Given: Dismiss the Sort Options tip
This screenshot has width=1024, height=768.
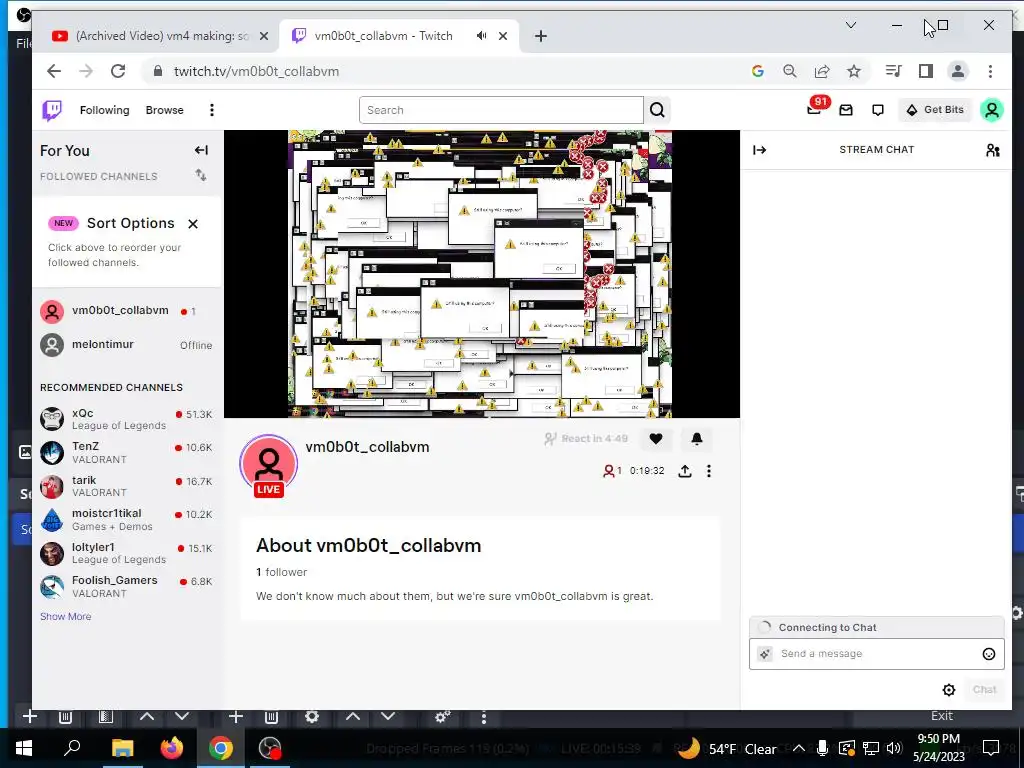Looking at the screenshot, I should tap(193, 224).
